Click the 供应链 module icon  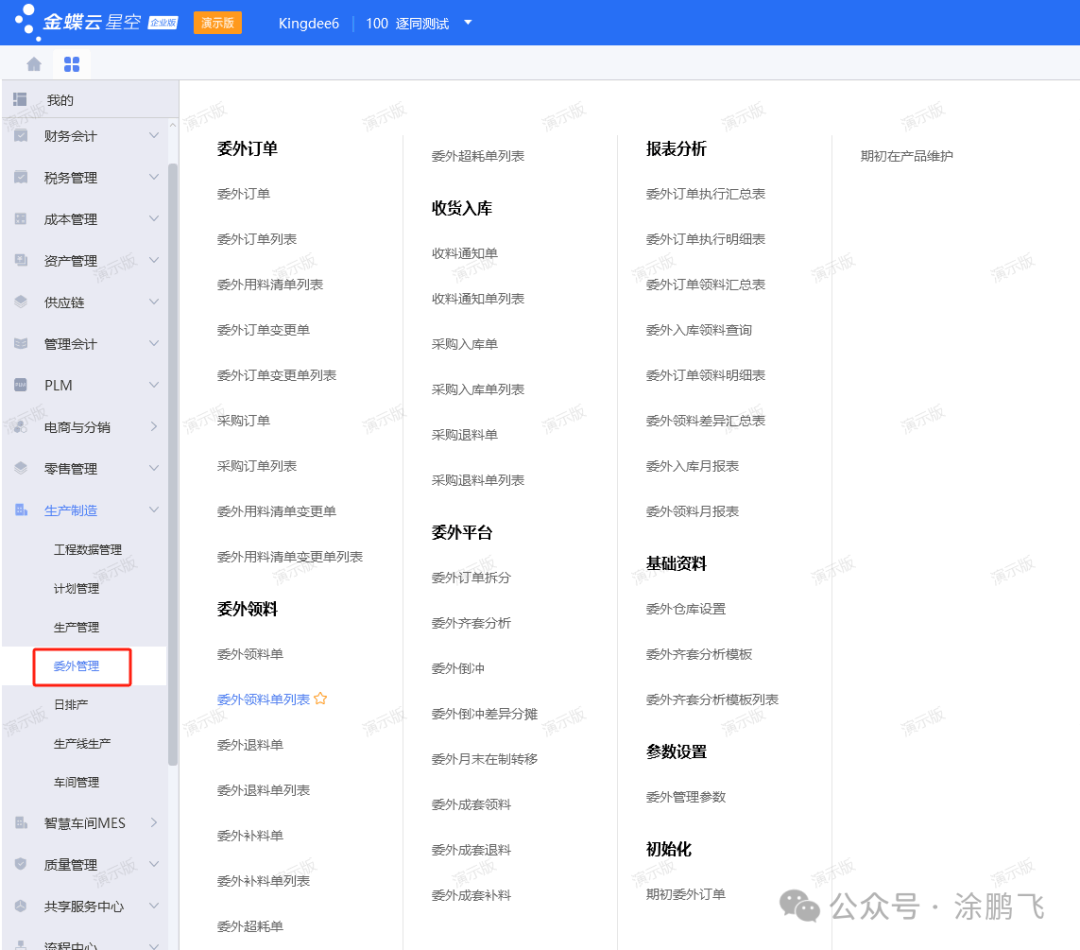click(21, 302)
